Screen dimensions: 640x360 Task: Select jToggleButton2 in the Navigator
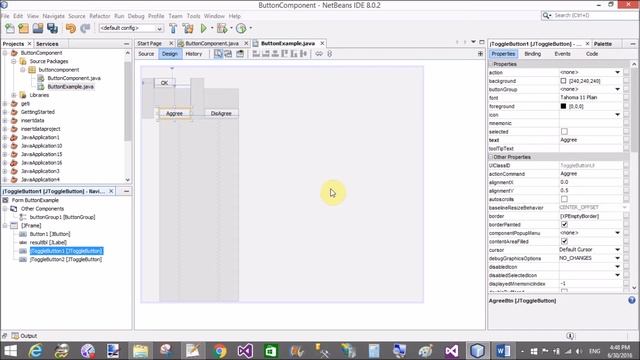[x=66, y=259]
